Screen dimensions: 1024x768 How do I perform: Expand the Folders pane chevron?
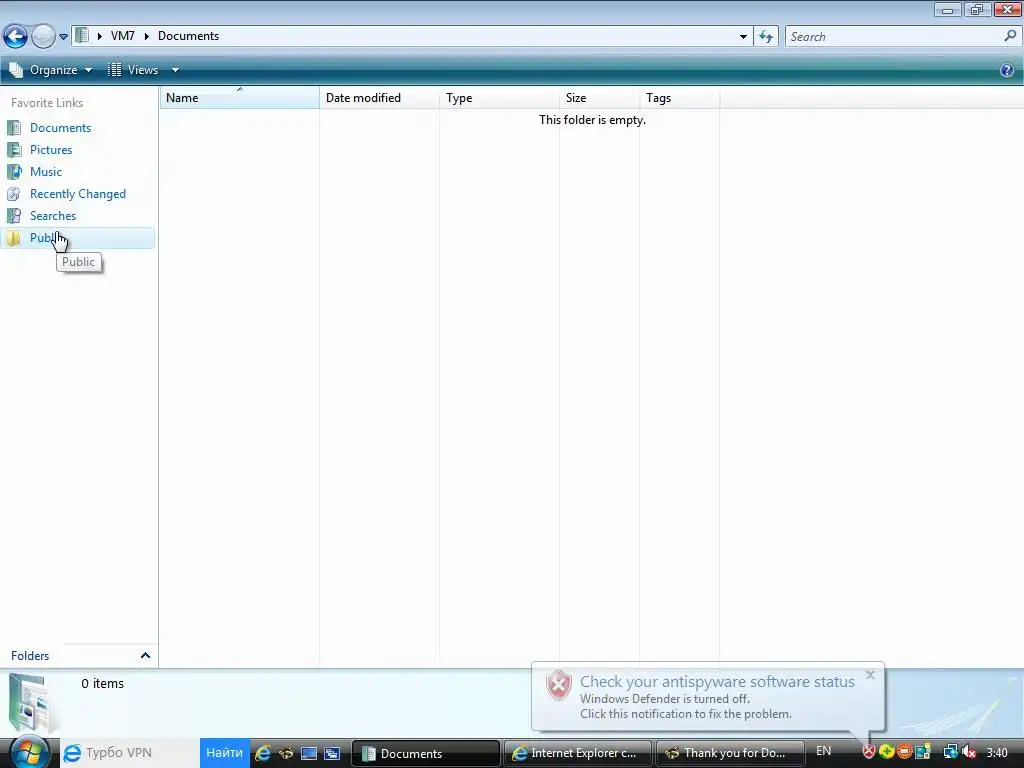pos(145,655)
